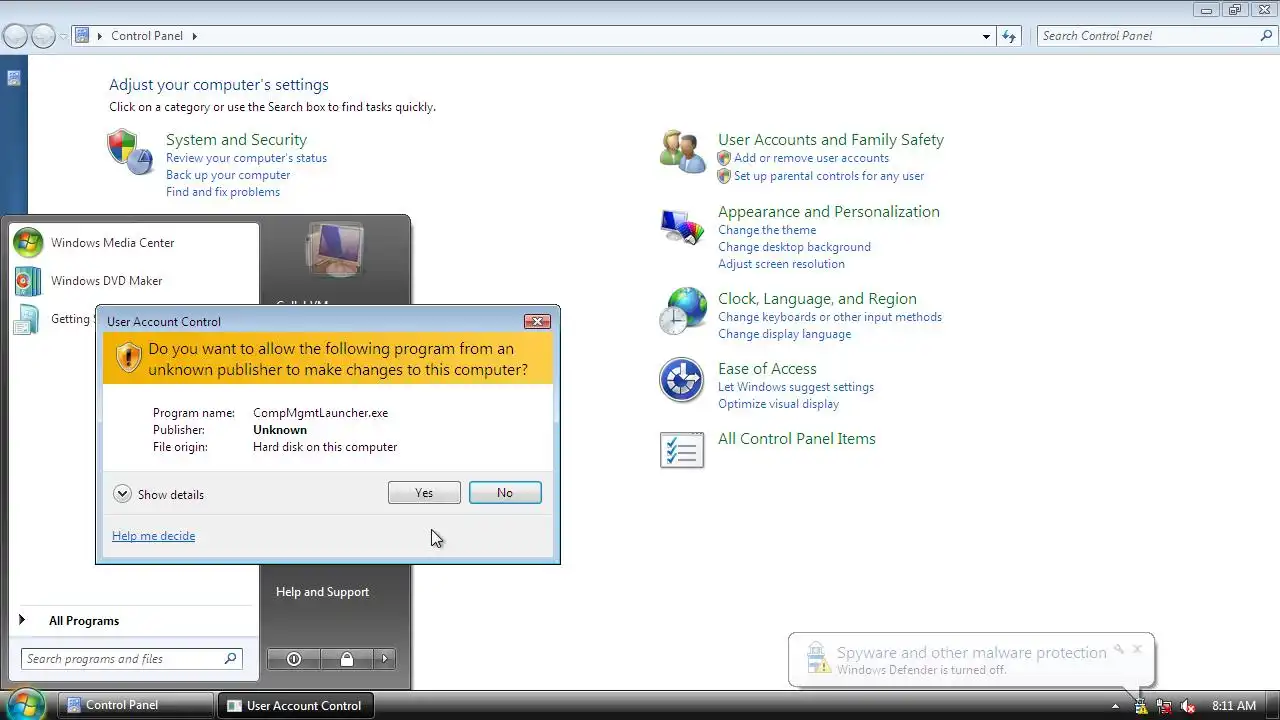The image size is (1280, 720).
Task: Click the Start menu lock button
Action: (x=346, y=659)
